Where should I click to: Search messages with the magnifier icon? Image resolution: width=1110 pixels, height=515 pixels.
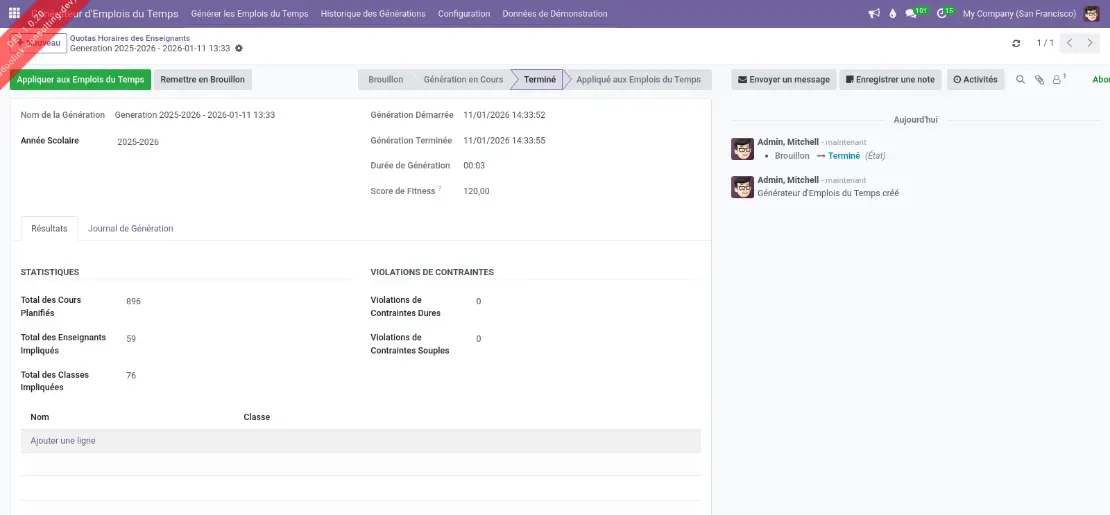pyautogui.click(x=1020, y=80)
